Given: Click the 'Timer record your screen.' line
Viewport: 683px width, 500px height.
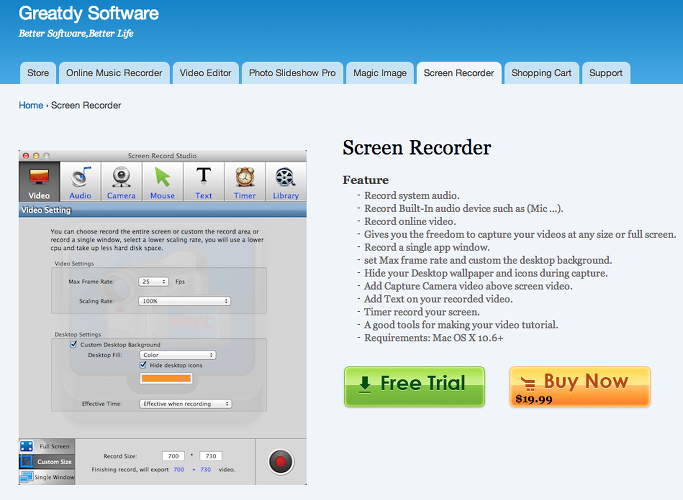Looking at the screenshot, I should (x=422, y=312).
